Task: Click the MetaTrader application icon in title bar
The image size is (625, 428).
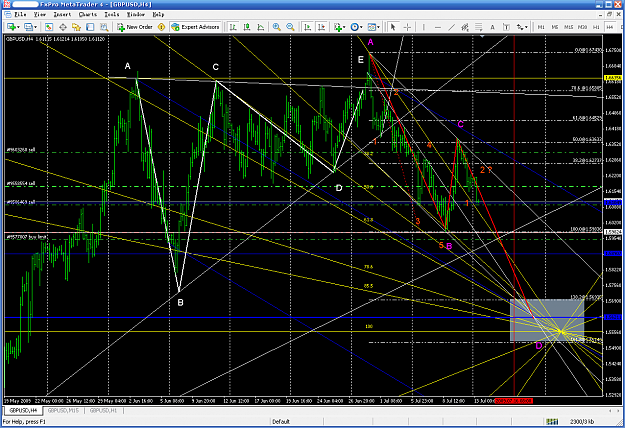Action: 6,4
